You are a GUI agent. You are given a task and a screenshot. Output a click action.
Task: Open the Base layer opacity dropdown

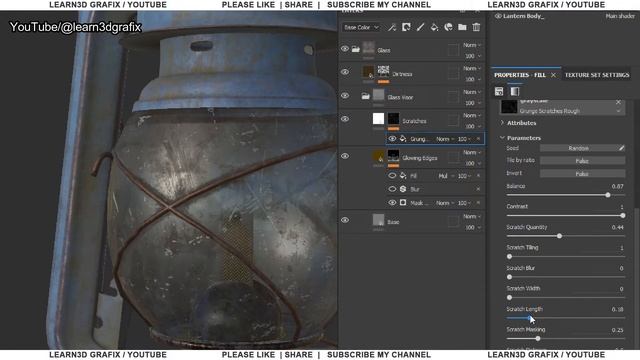[x=473, y=227]
